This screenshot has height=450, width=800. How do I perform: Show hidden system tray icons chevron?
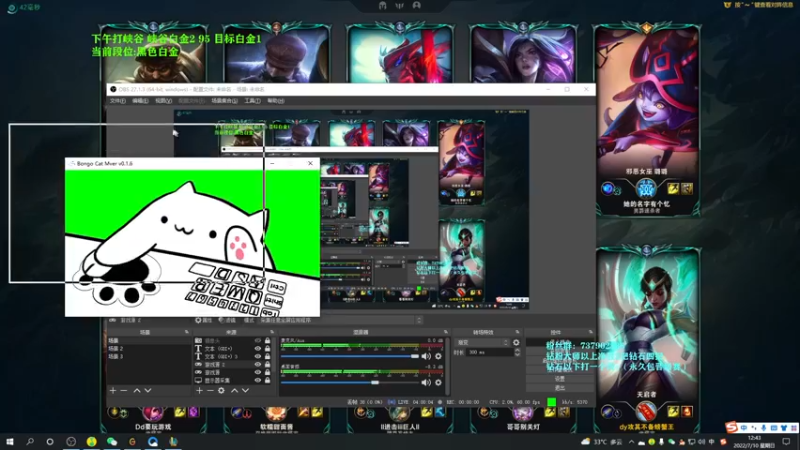(631, 442)
